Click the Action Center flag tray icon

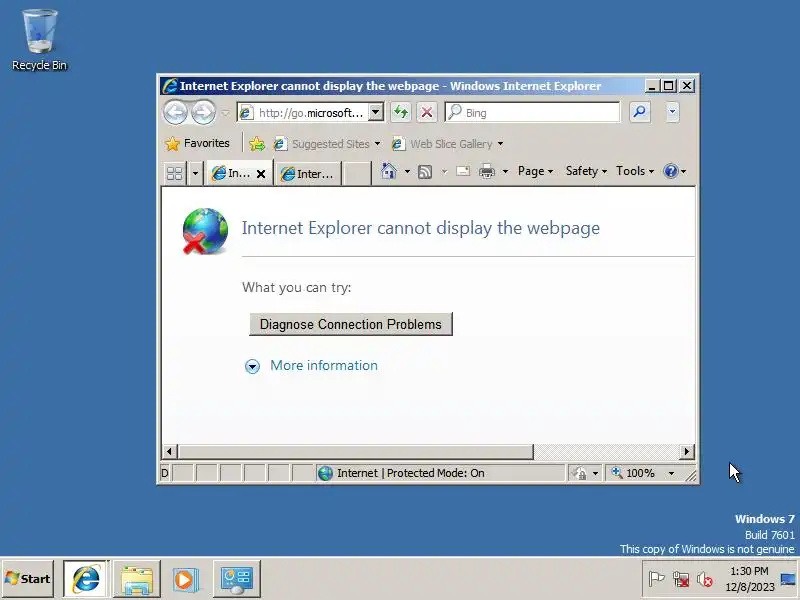coord(656,579)
